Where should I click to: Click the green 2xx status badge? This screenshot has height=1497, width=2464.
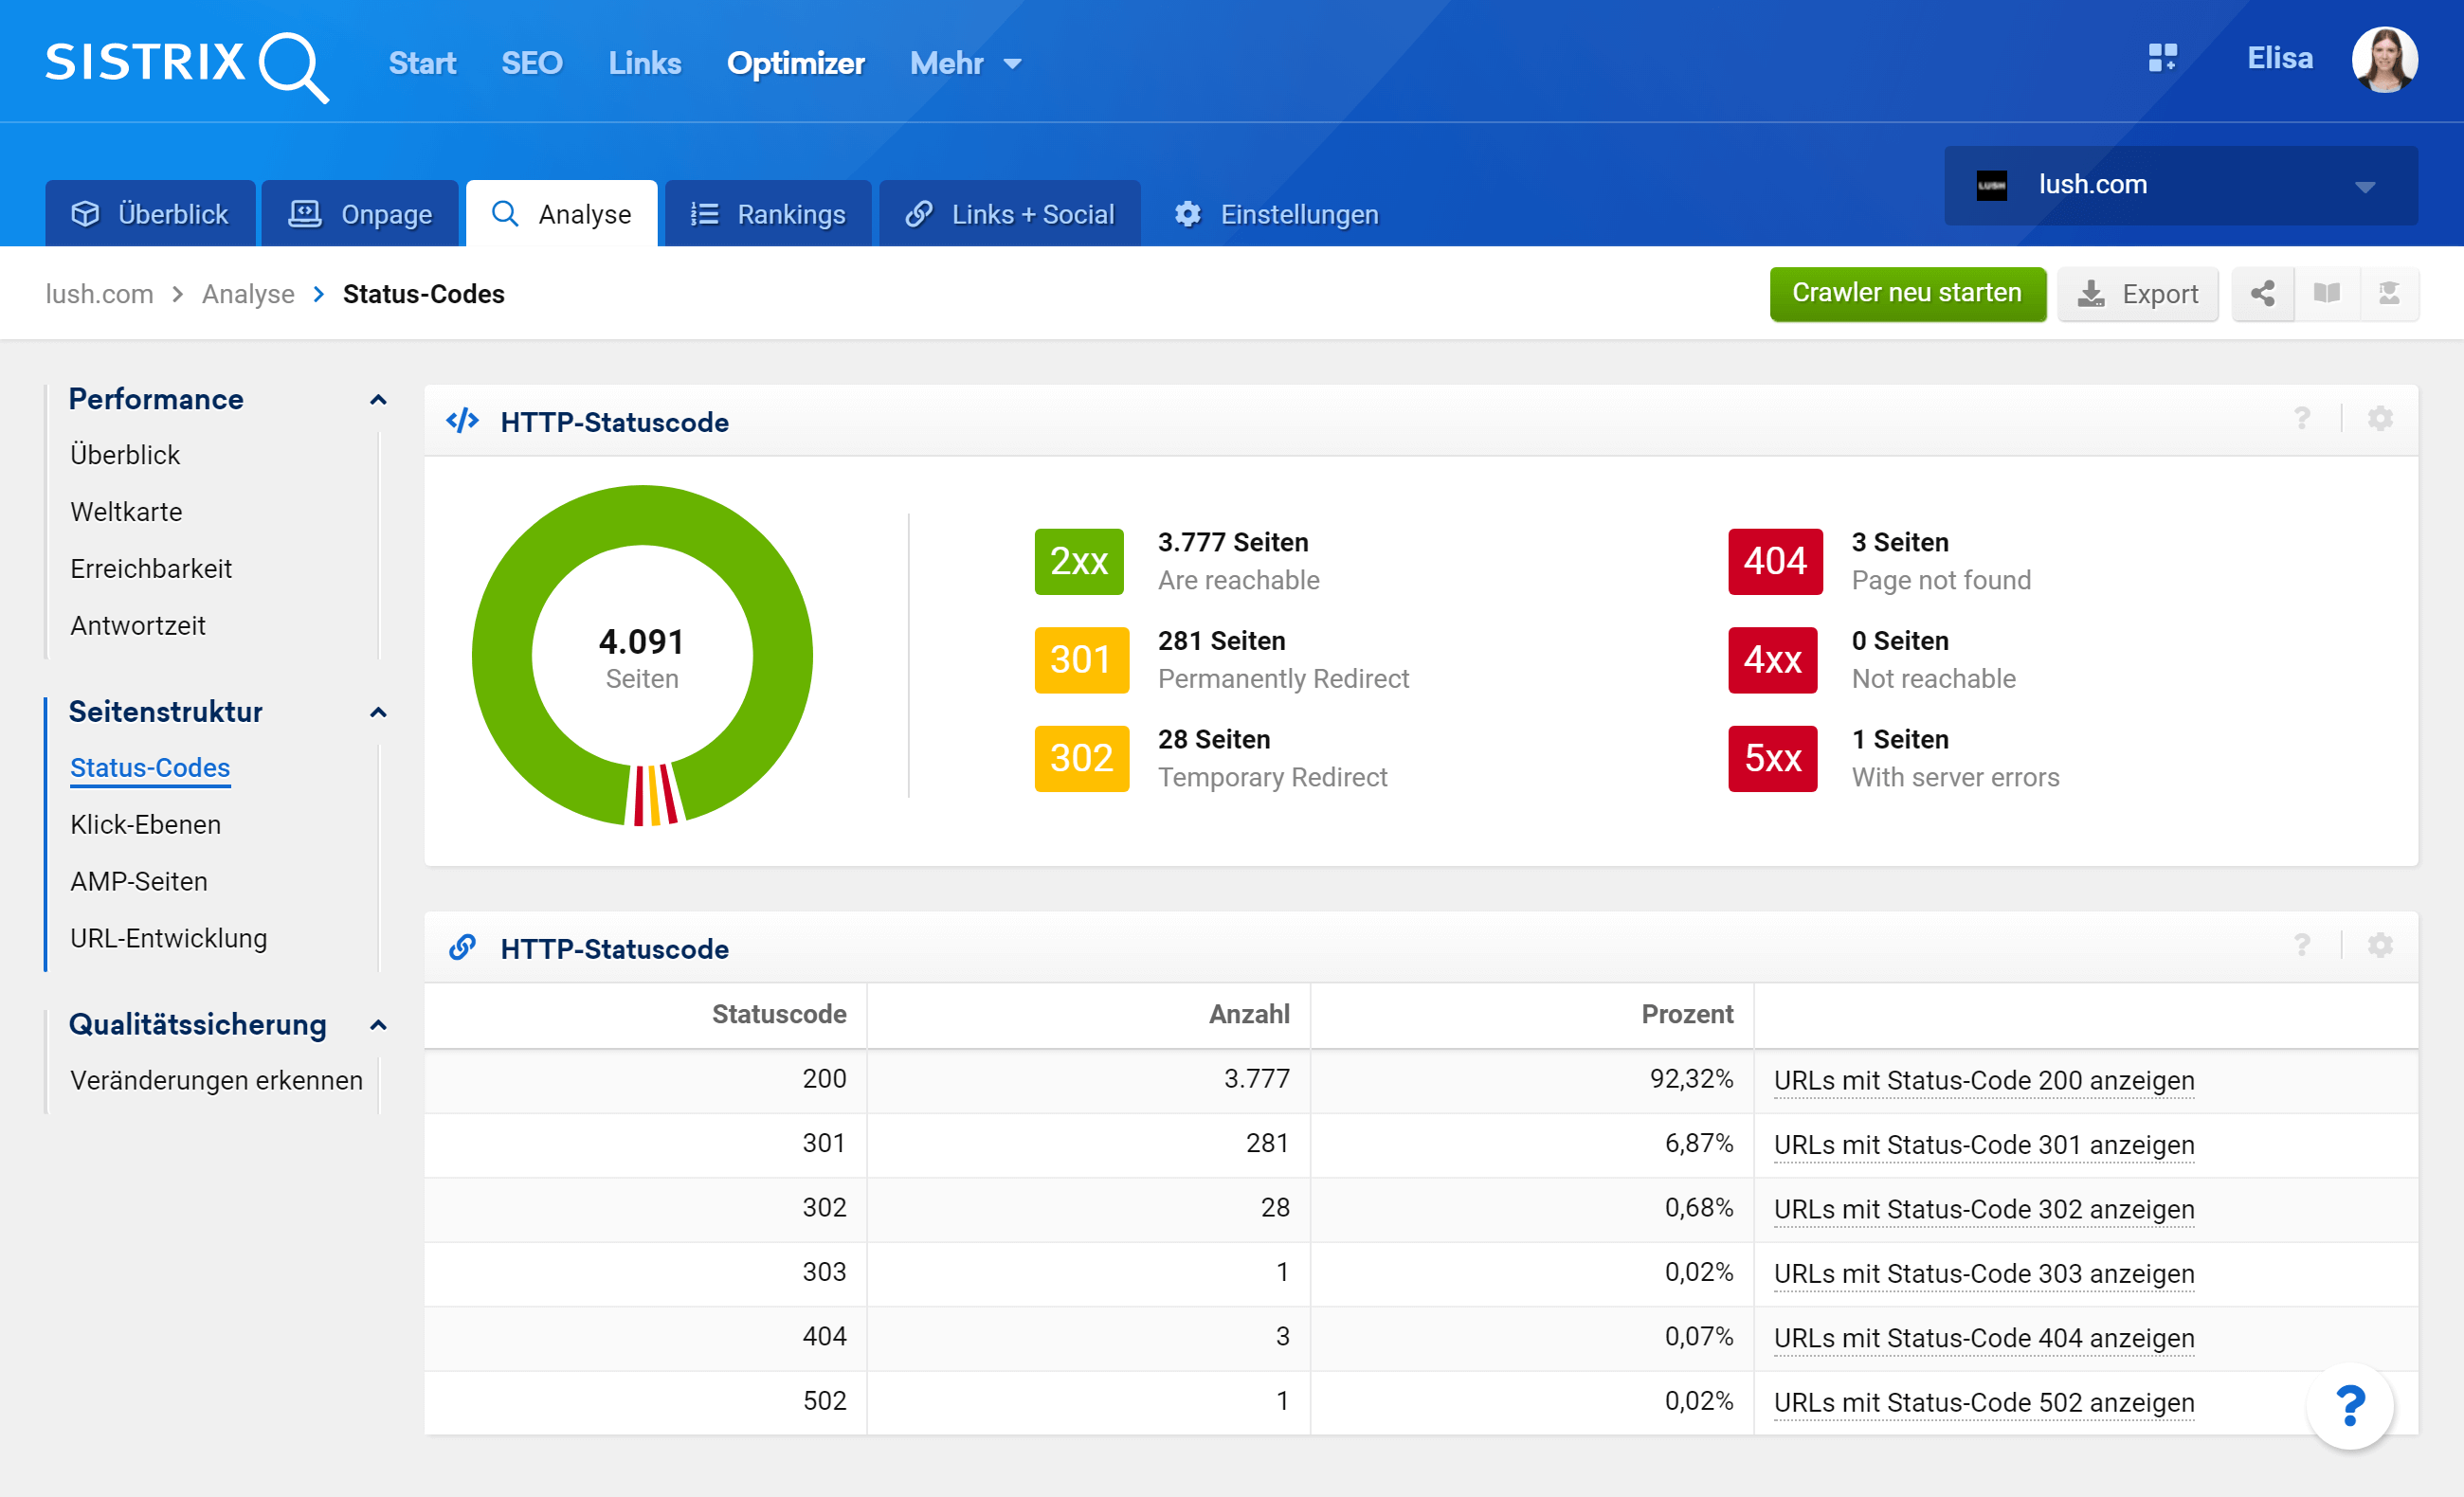pos(1079,562)
